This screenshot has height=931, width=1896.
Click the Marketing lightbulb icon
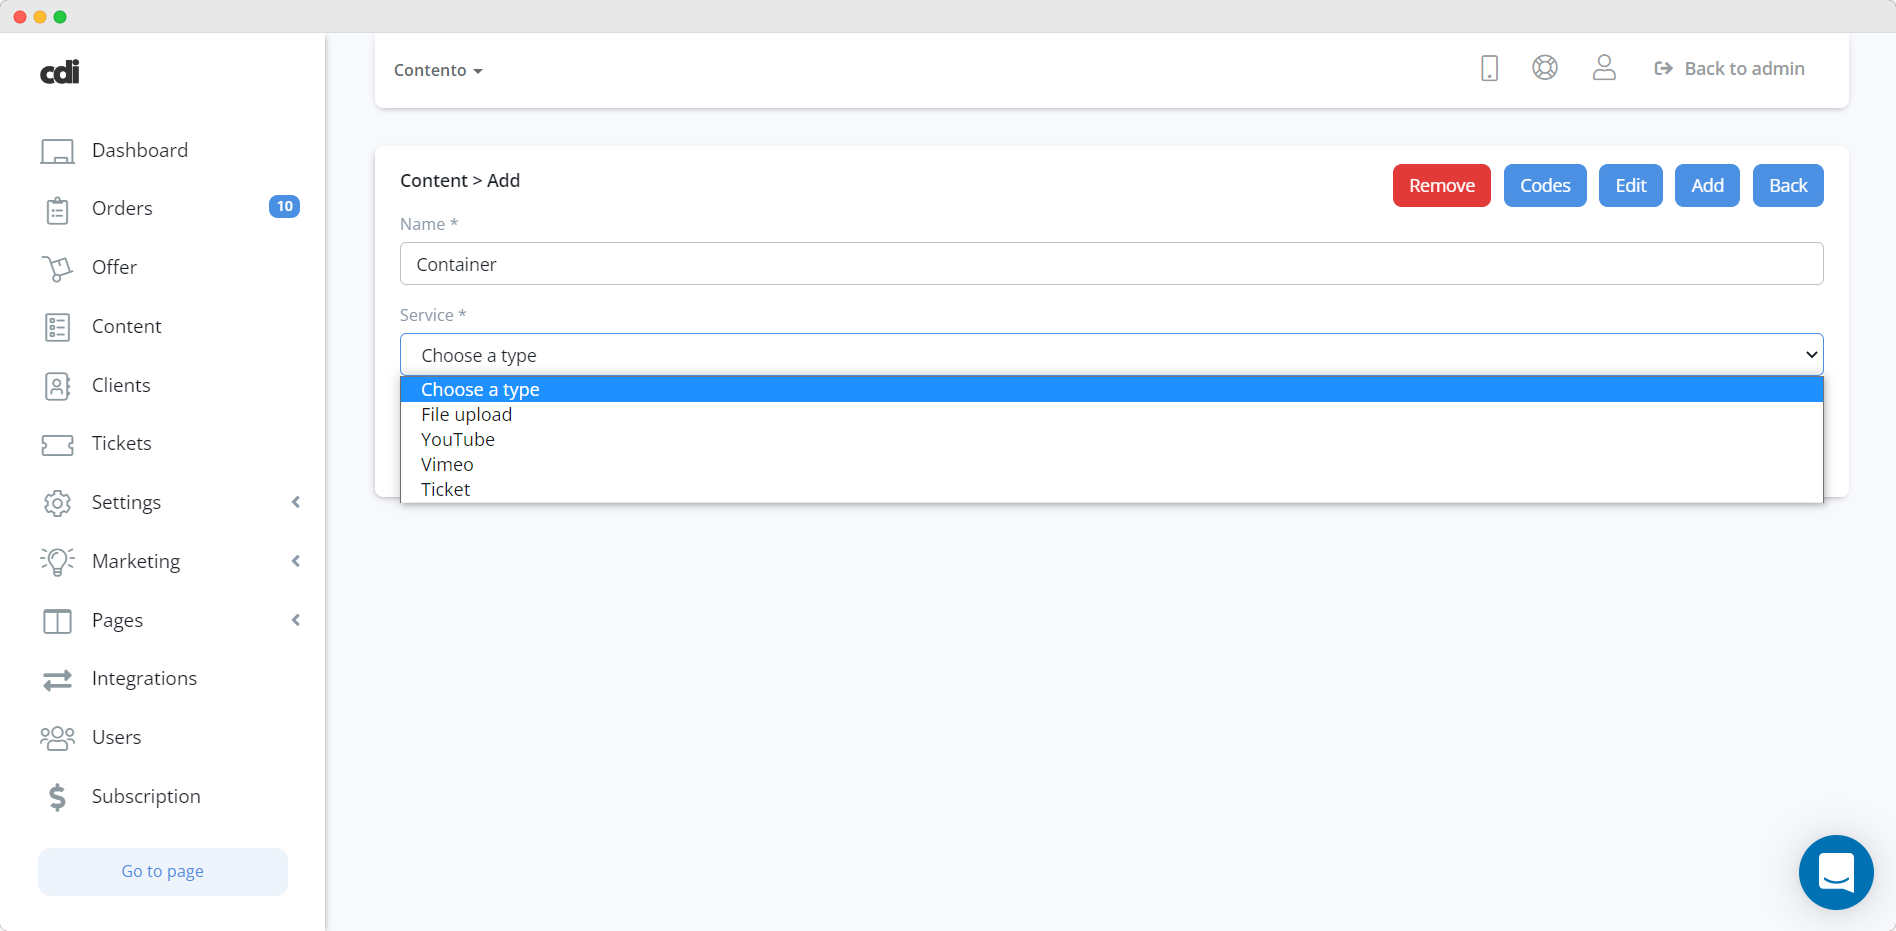pos(57,561)
